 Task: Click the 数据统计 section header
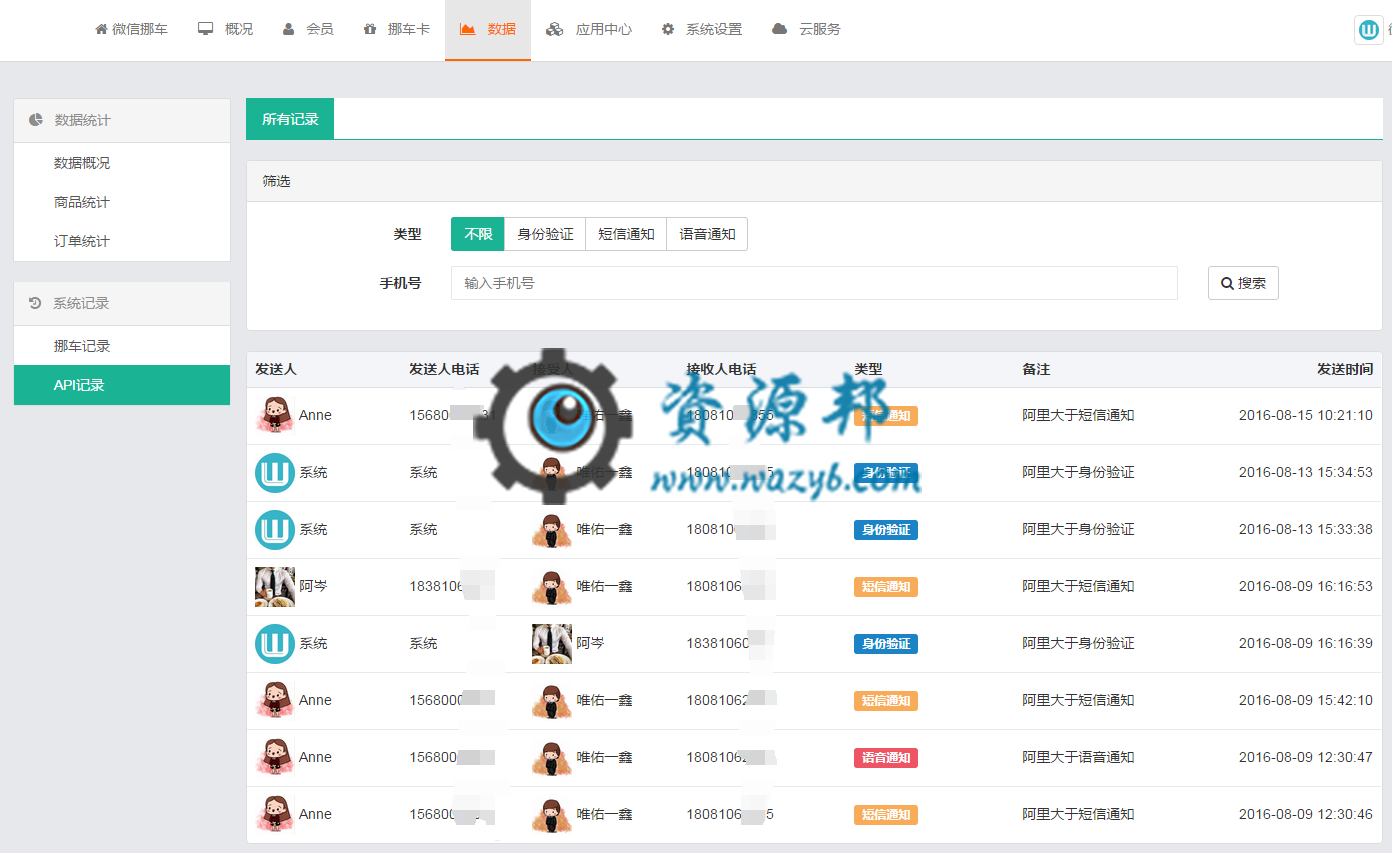click(x=122, y=120)
